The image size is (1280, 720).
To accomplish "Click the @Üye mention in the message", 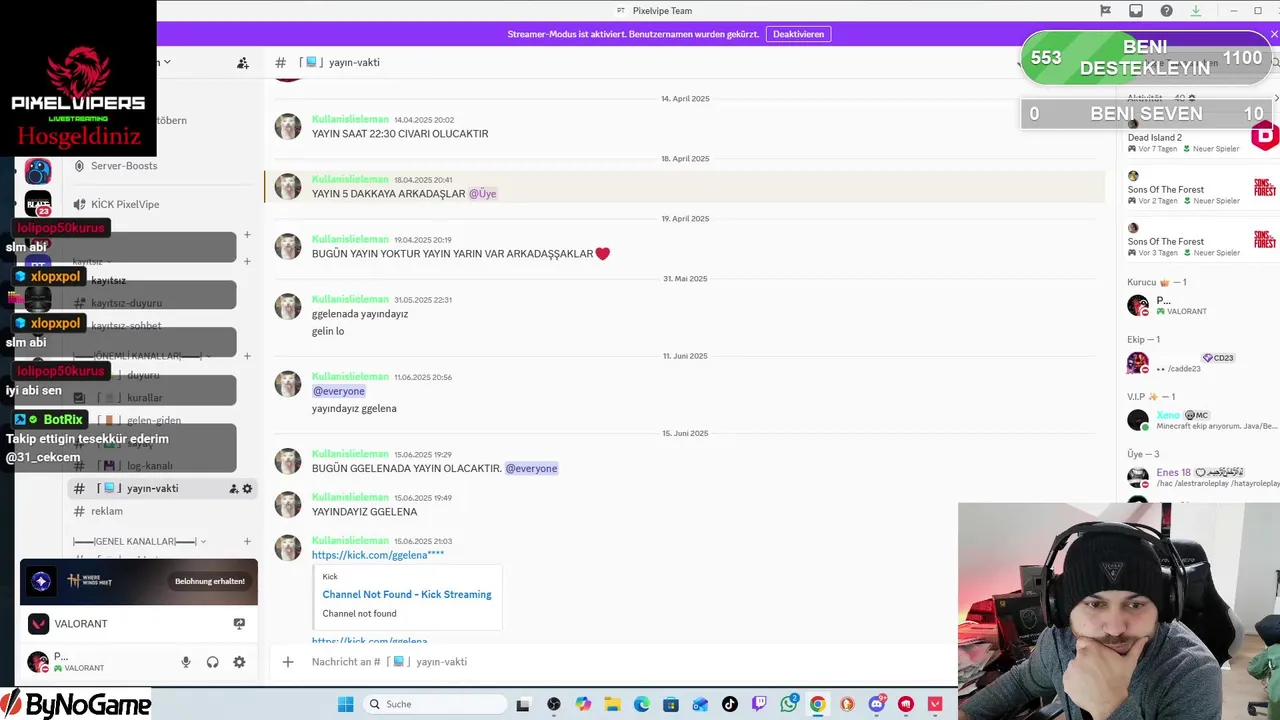I will (x=482, y=194).
